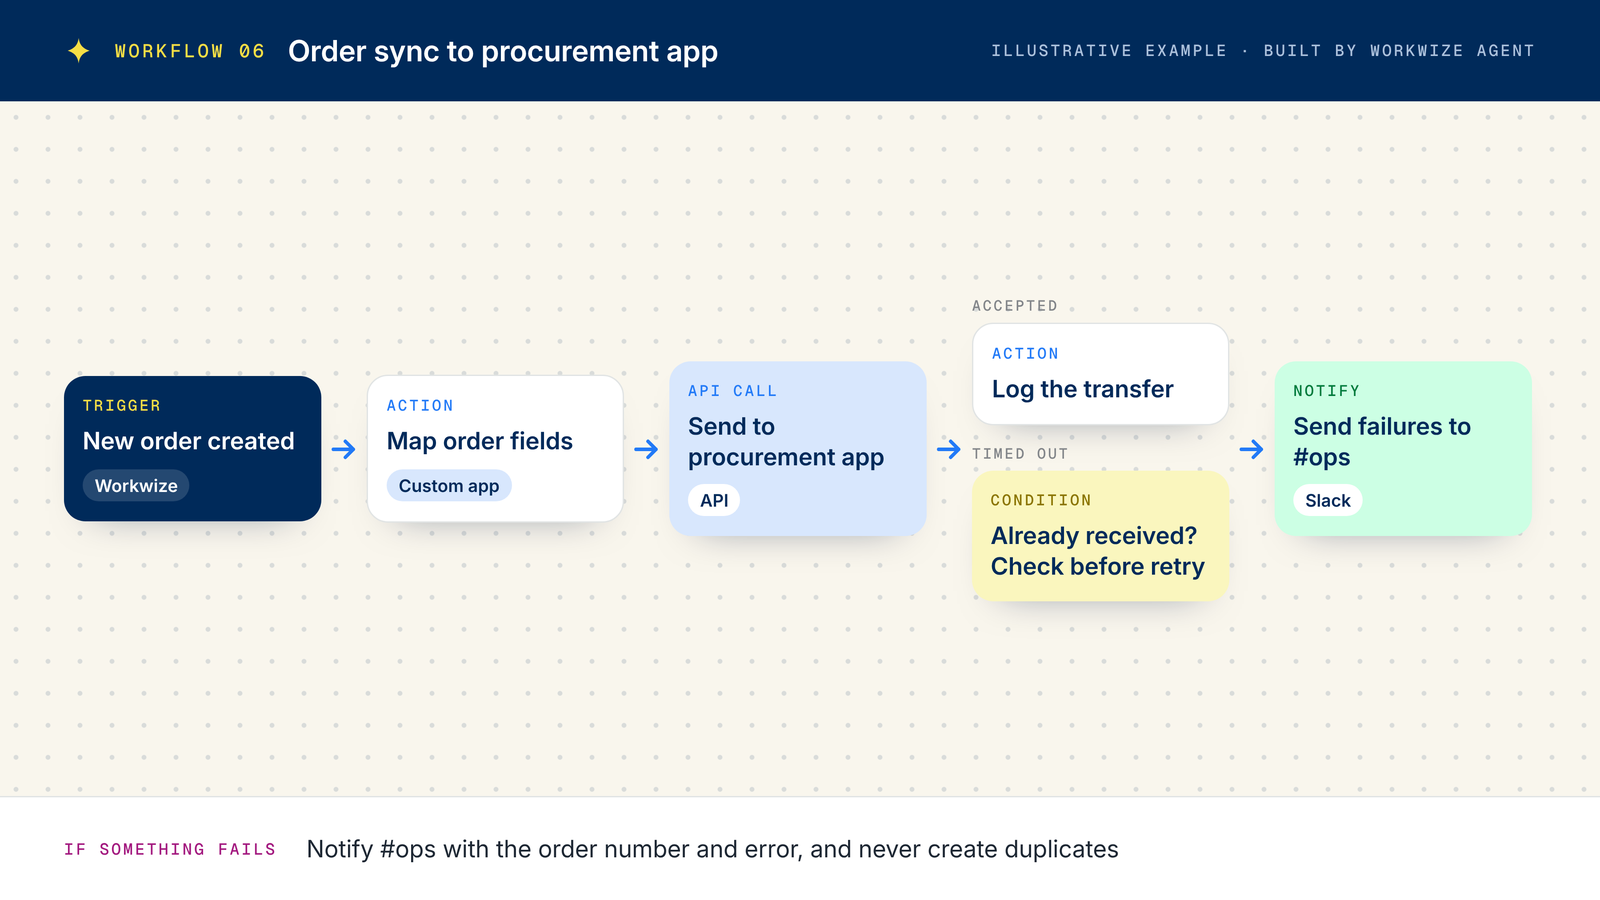The height and width of the screenshot is (900, 1600).
Task: Click the 'Order sync to procurement app' title
Action: point(503,51)
